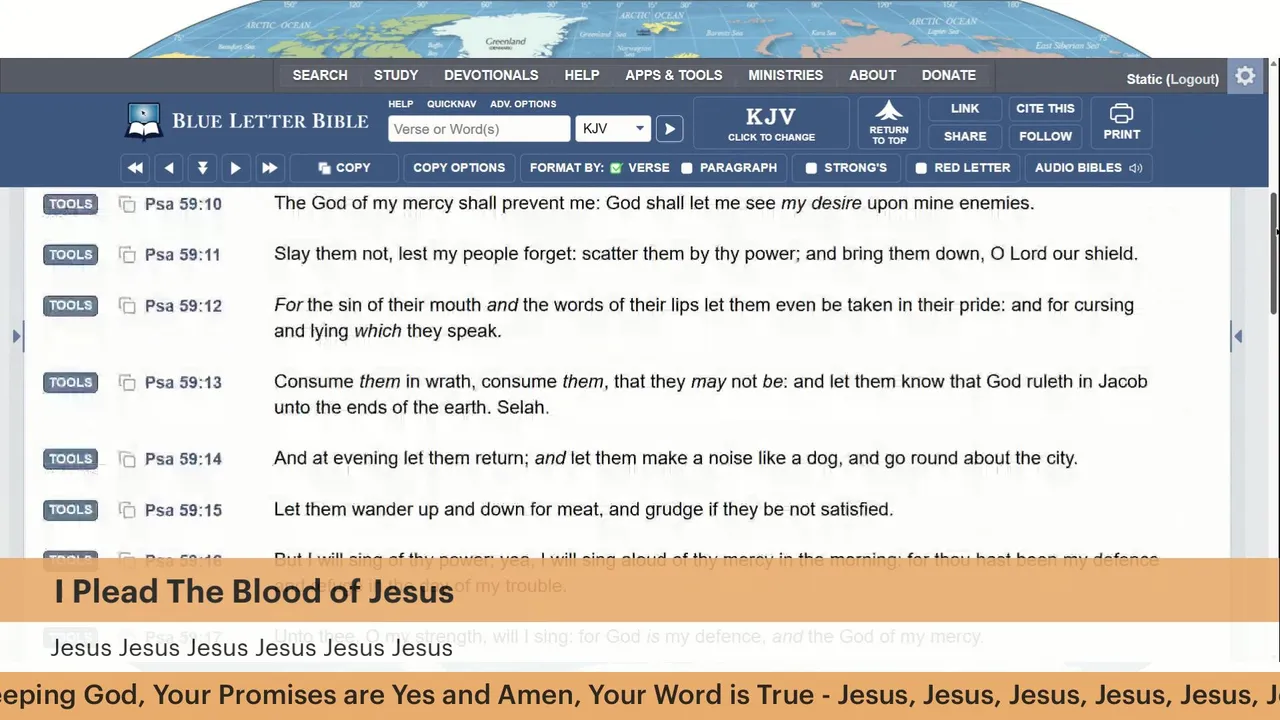The width and height of the screenshot is (1280, 720).
Task: Click the Donate menu item
Action: 949,75
